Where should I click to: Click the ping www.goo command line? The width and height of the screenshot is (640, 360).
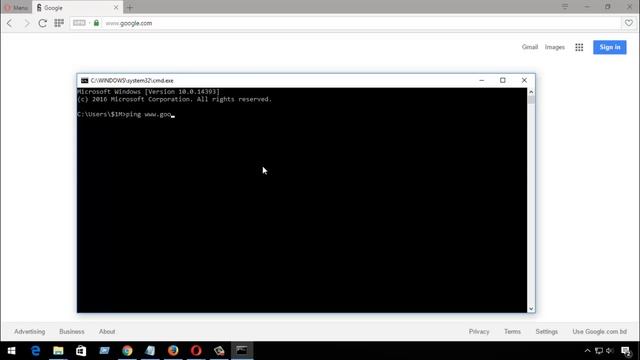coord(126,114)
